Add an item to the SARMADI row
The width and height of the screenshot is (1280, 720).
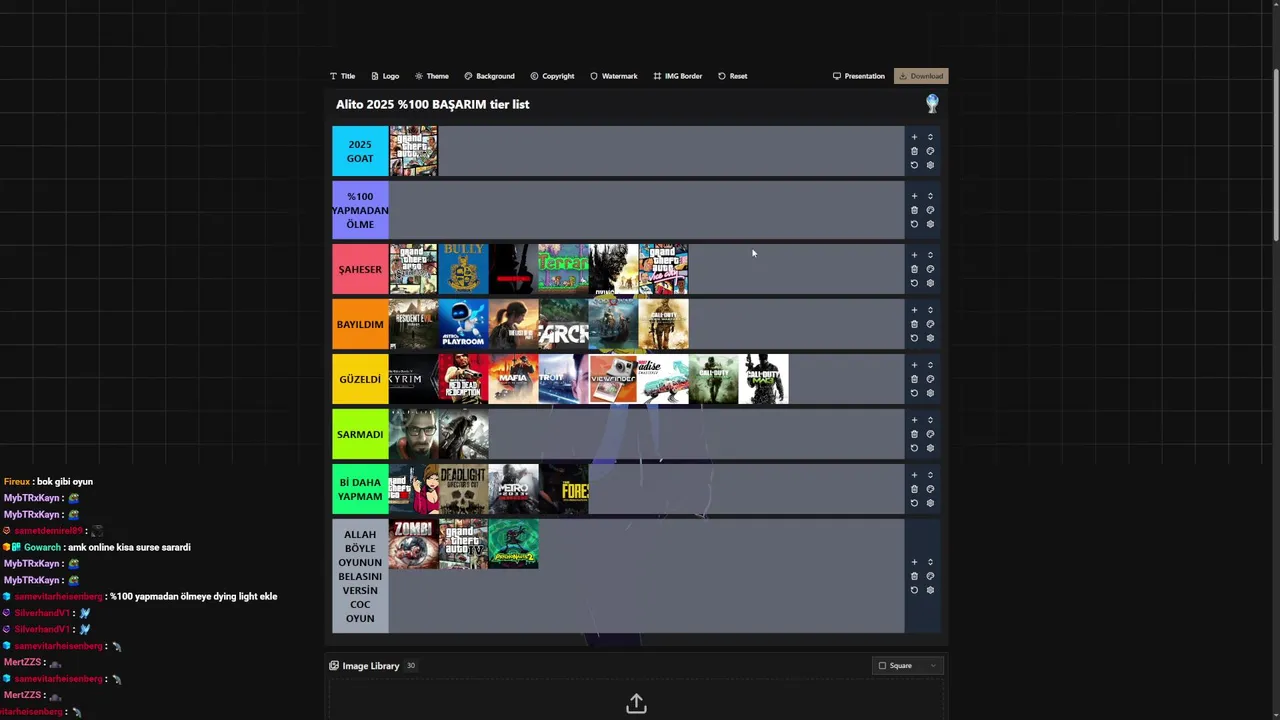coord(914,420)
